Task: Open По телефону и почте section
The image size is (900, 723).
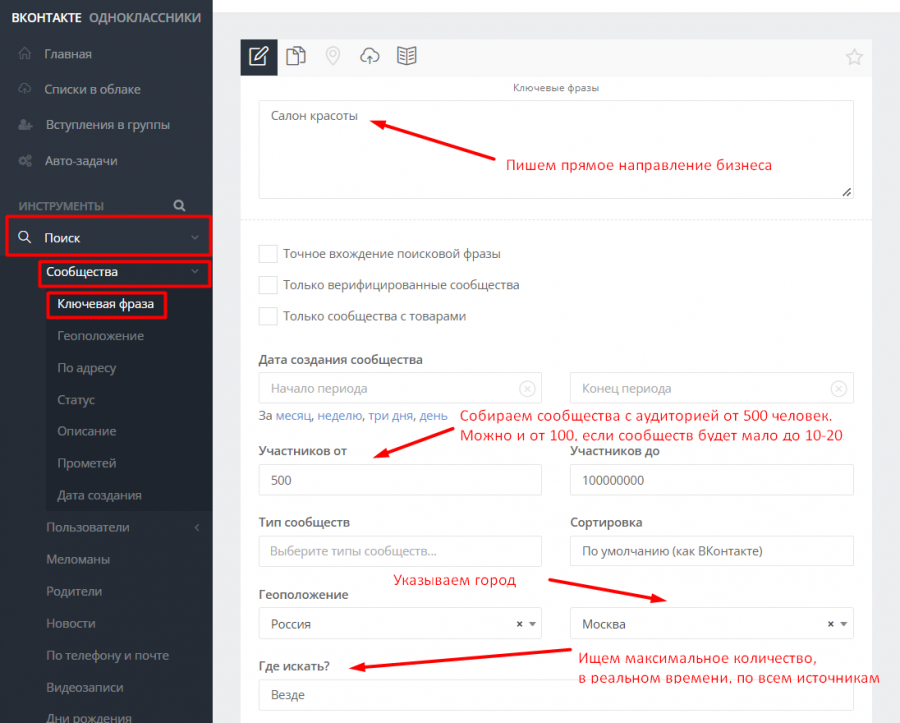Action: pyautogui.click(x=107, y=655)
